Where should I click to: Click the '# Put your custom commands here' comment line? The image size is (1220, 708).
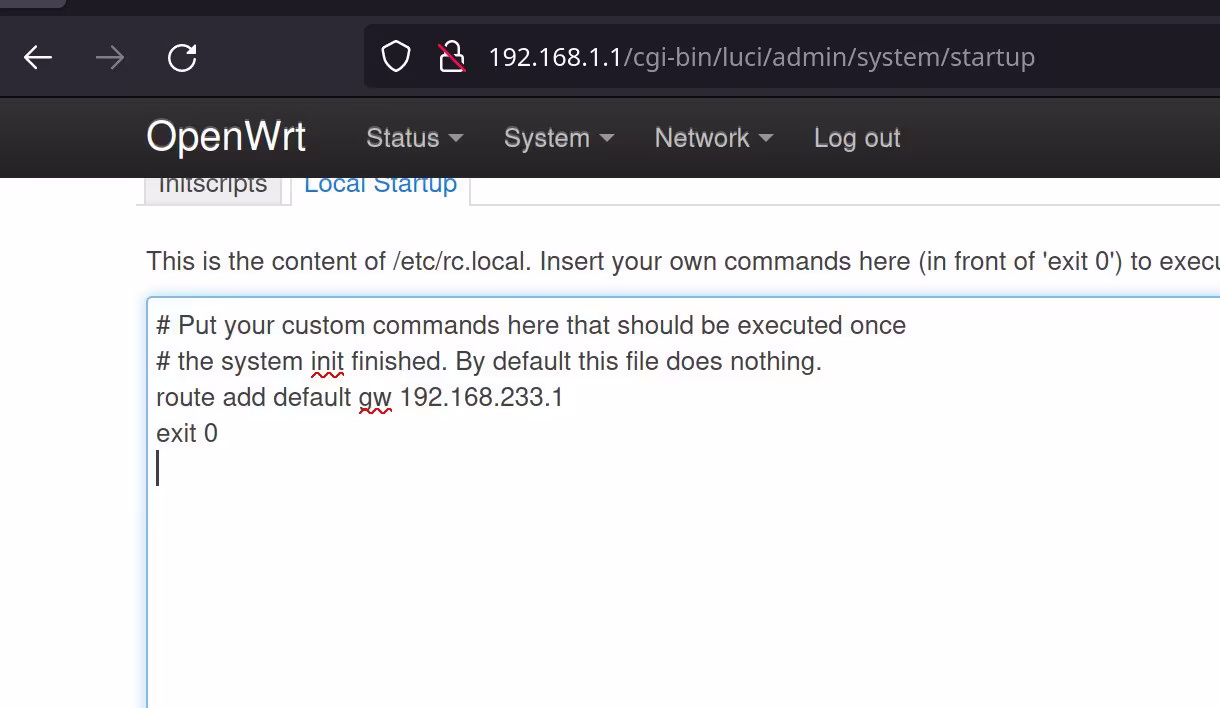531,325
